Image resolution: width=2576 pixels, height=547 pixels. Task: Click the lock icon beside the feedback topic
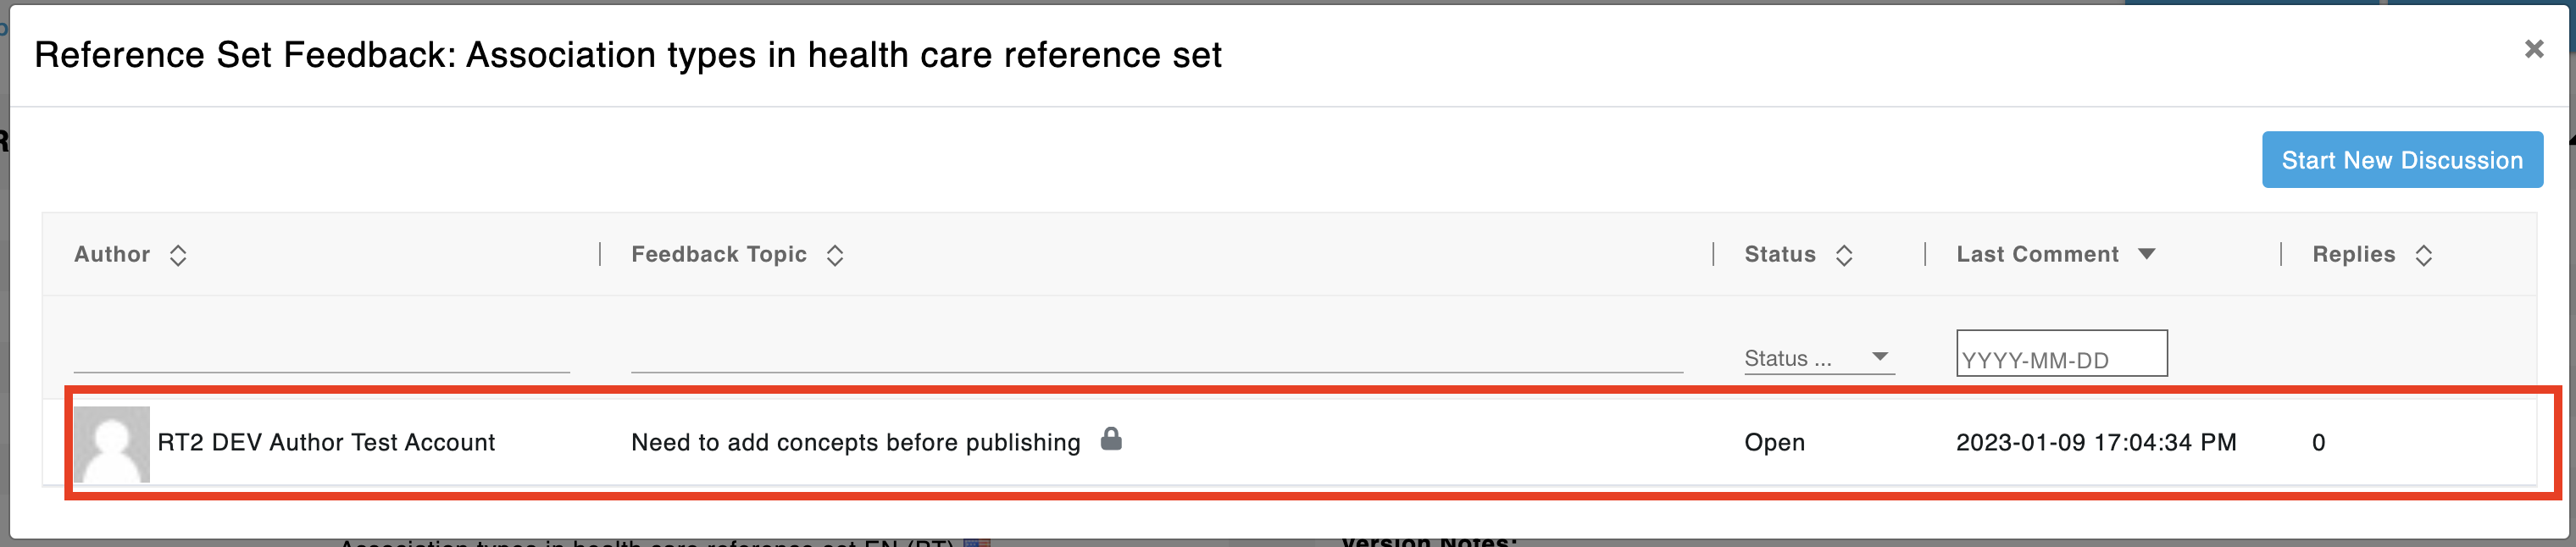(x=1111, y=438)
